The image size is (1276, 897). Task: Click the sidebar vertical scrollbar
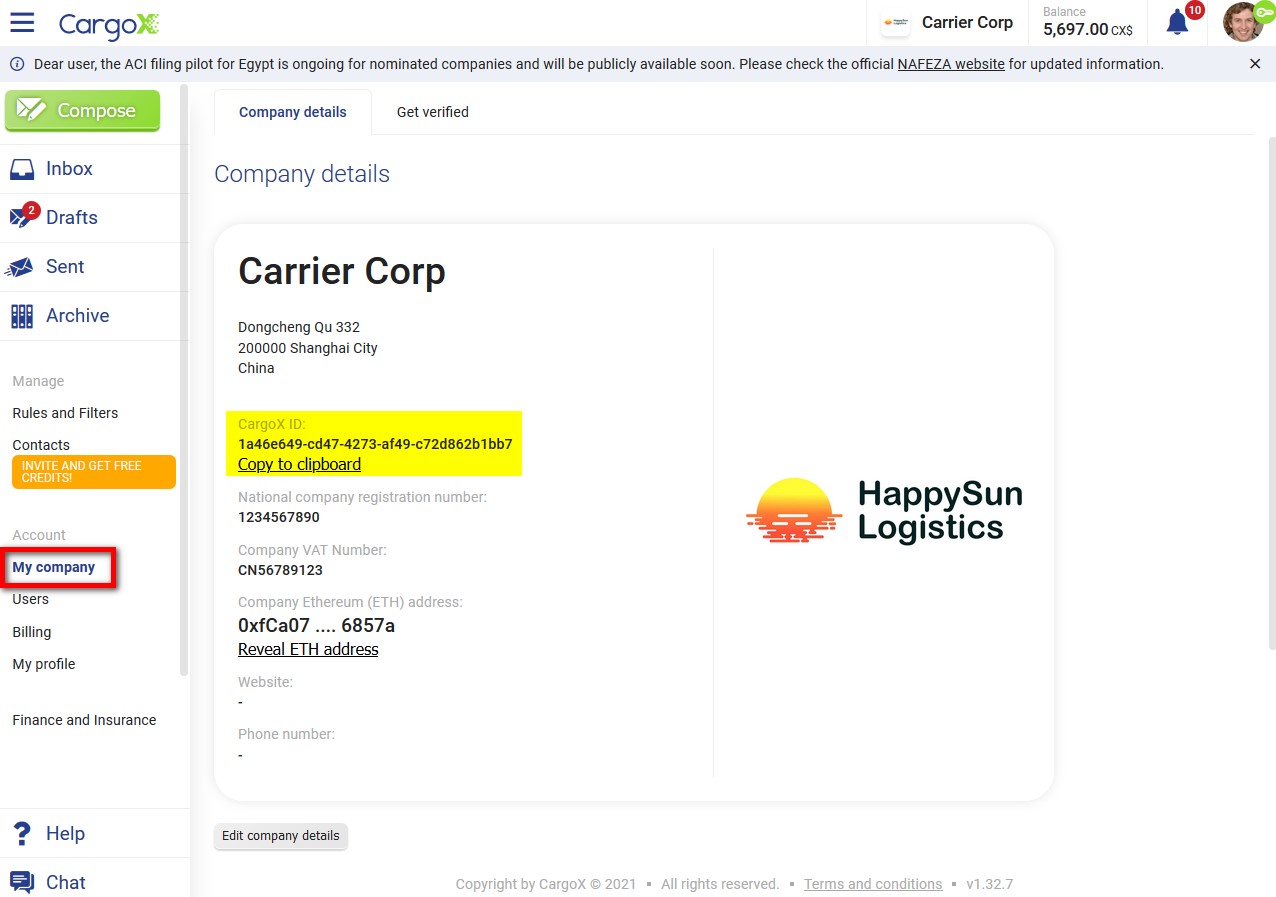tap(184, 380)
